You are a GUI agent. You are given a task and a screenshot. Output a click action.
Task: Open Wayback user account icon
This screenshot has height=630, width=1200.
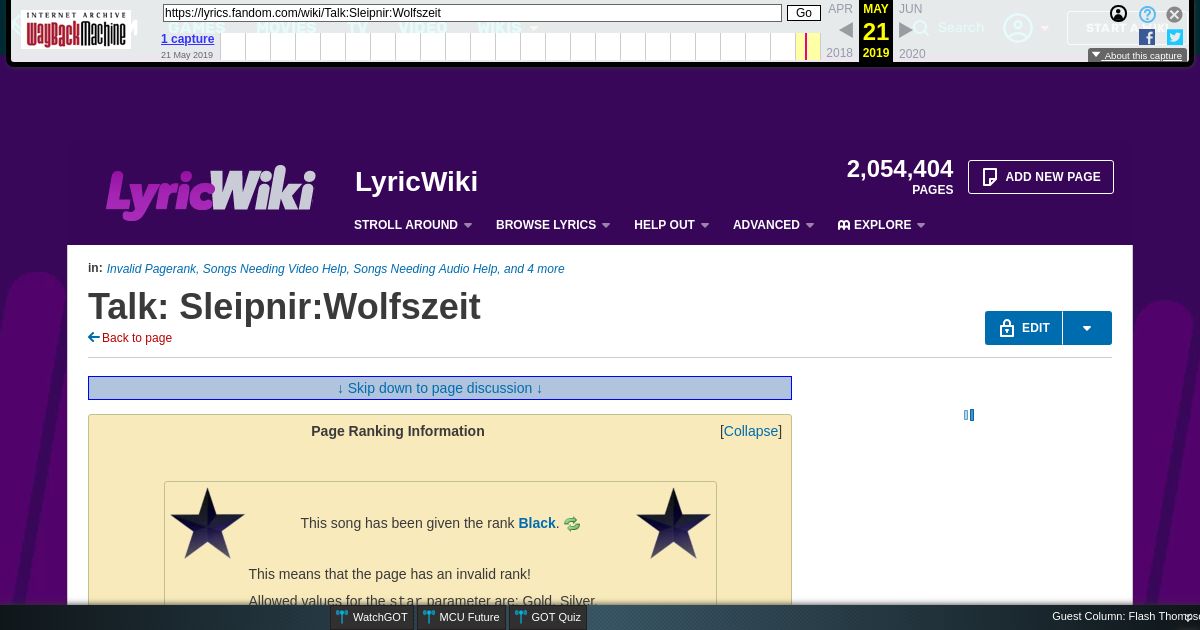tap(1119, 14)
